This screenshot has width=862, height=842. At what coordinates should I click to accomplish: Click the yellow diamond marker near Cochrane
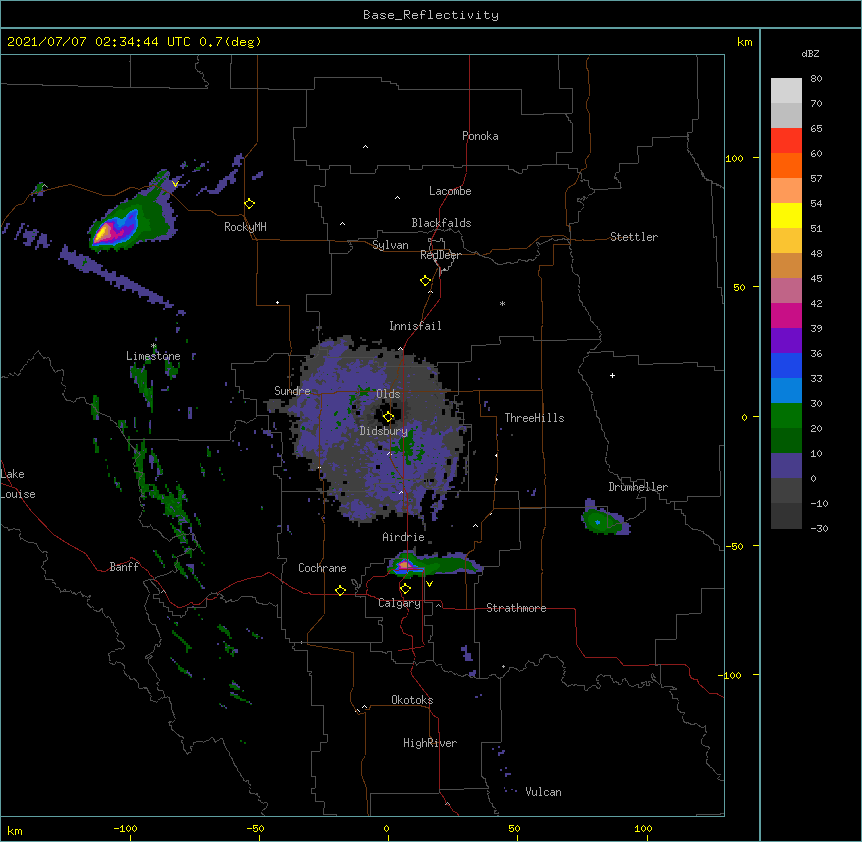coord(340,590)
